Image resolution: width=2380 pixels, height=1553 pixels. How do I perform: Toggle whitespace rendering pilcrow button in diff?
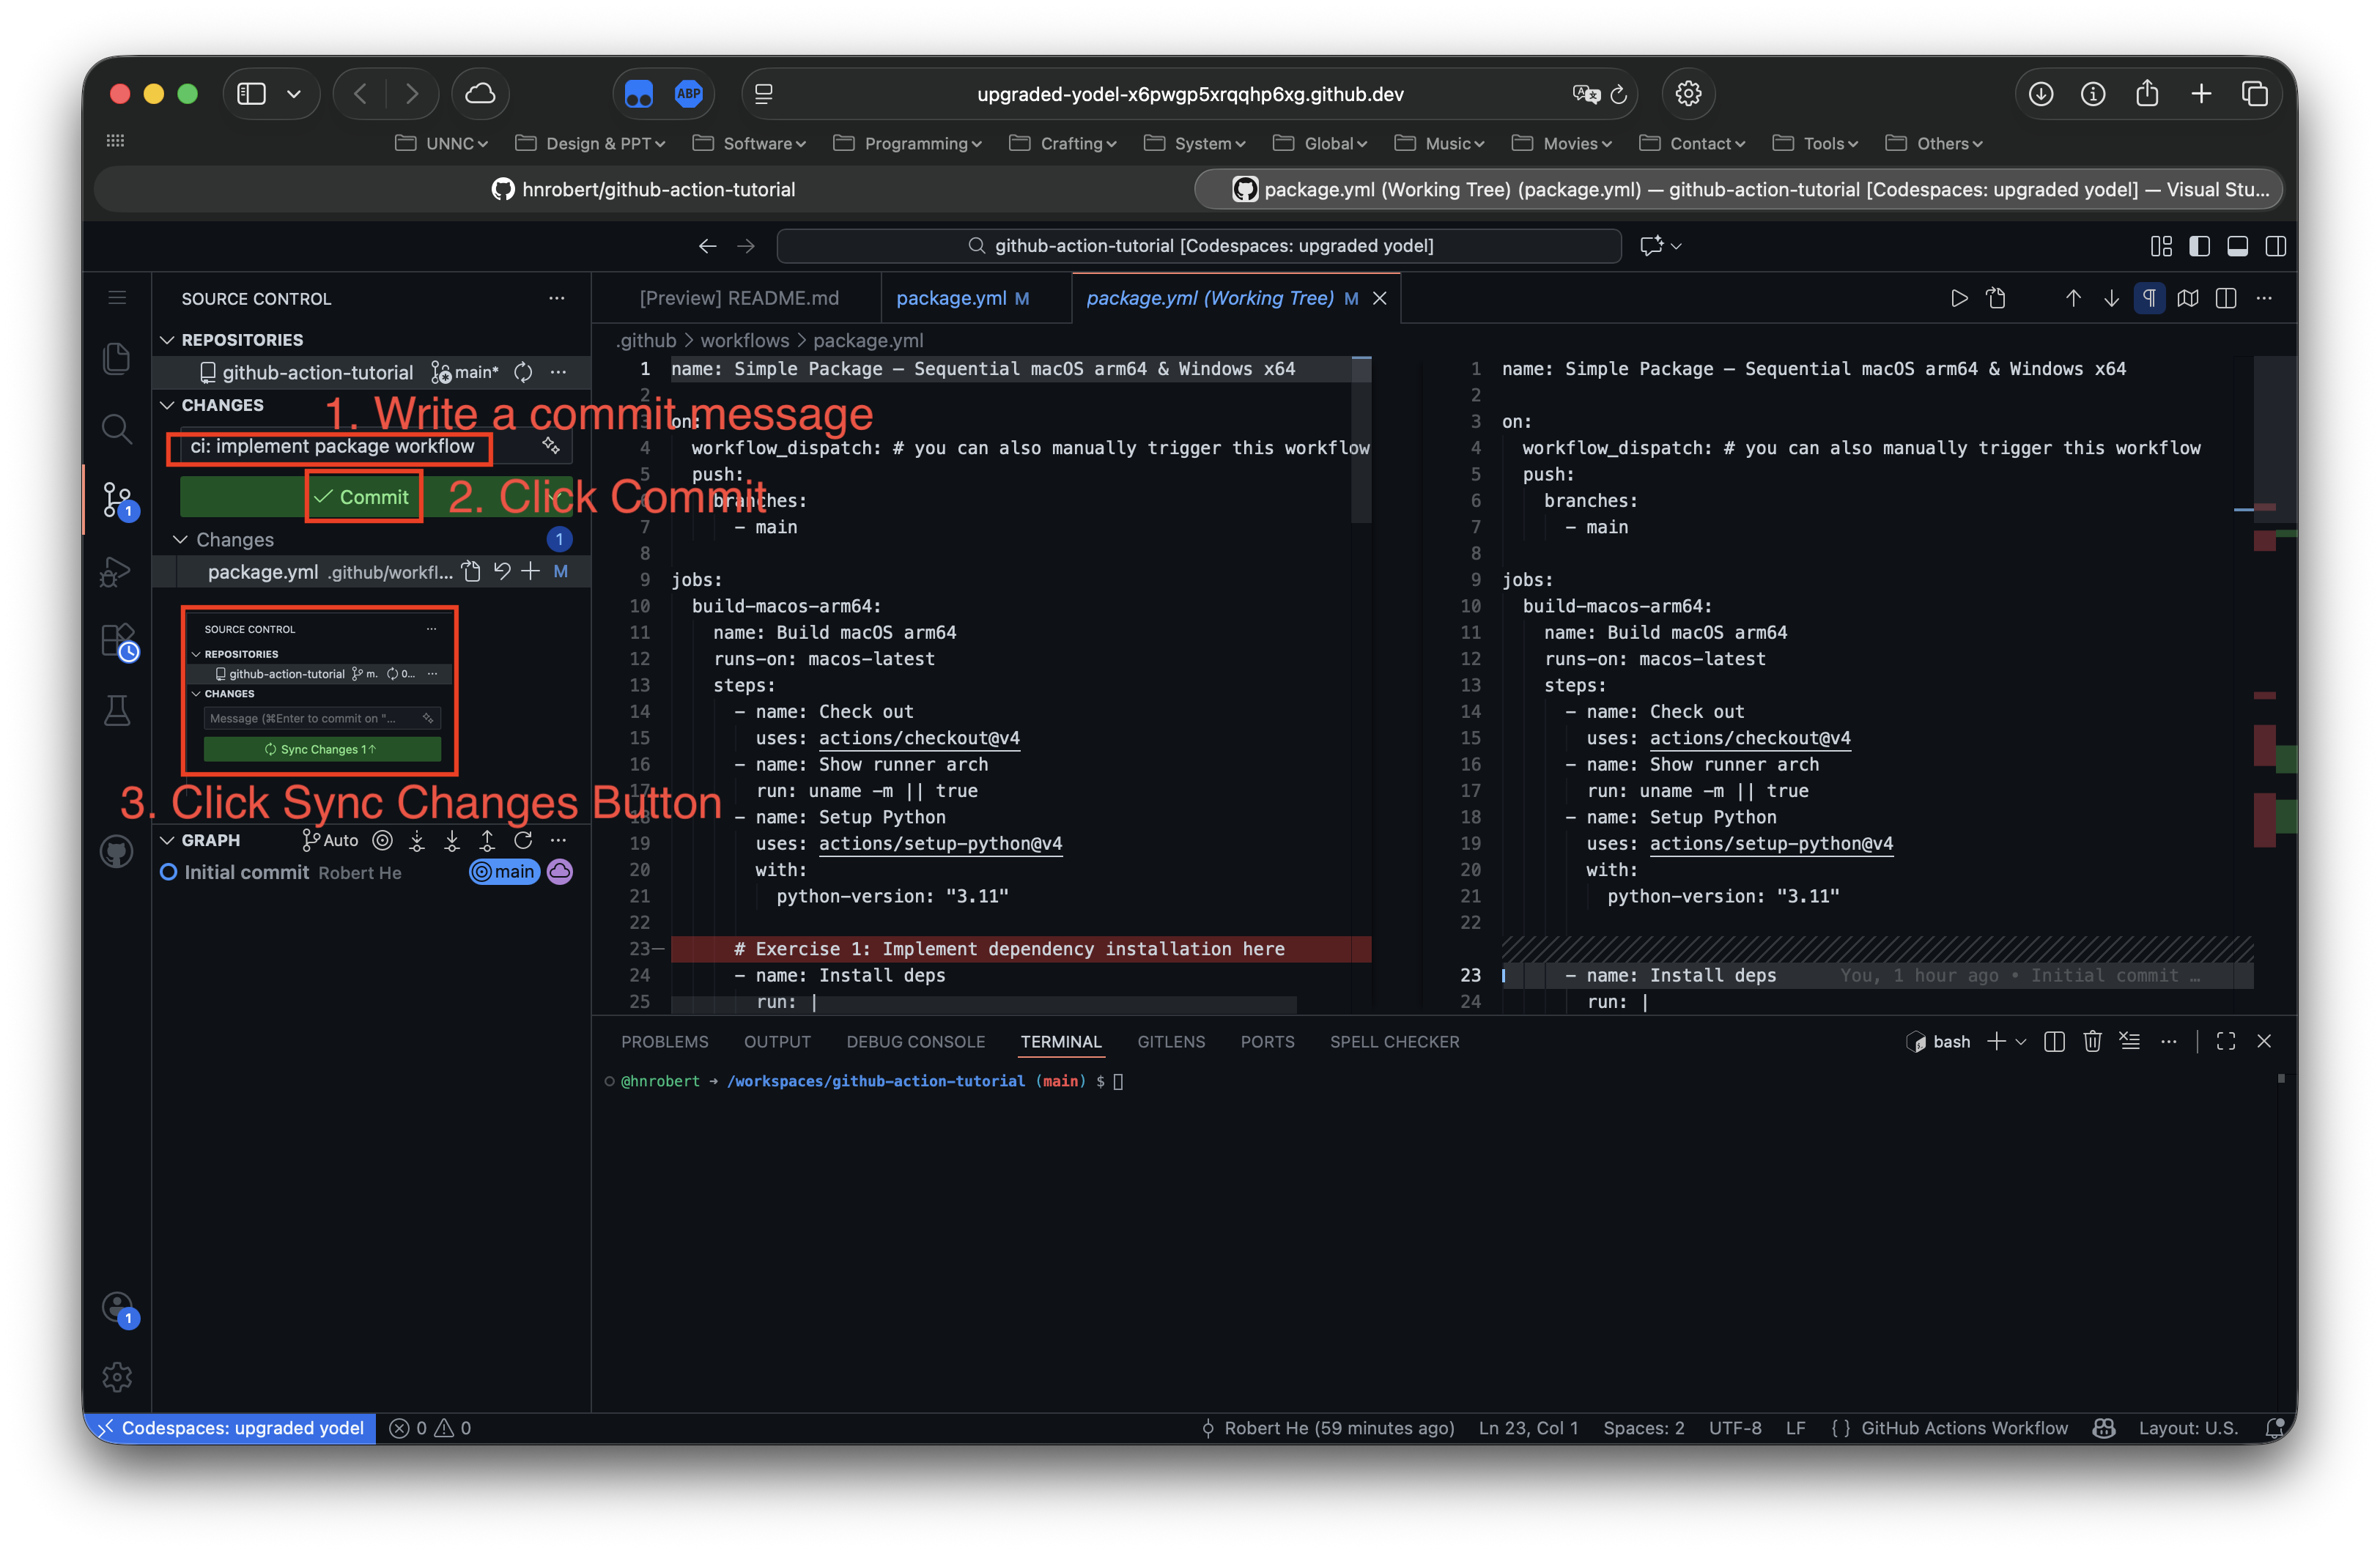[2149, 298]
